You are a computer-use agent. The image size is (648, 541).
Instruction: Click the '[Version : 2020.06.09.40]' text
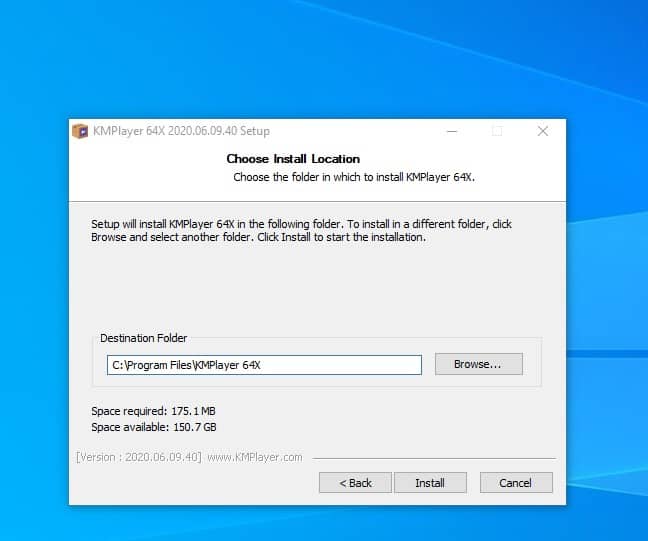pyautogui.click(x=138, y=457)
